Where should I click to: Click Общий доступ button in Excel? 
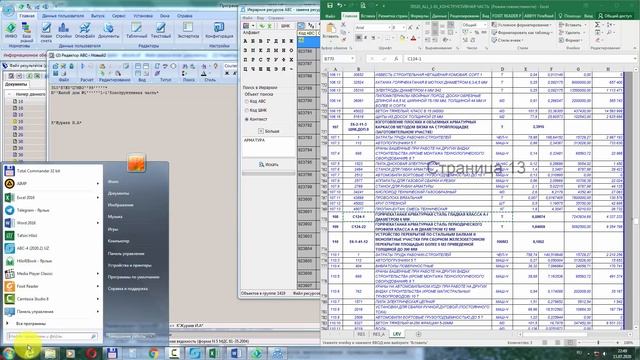615,16
